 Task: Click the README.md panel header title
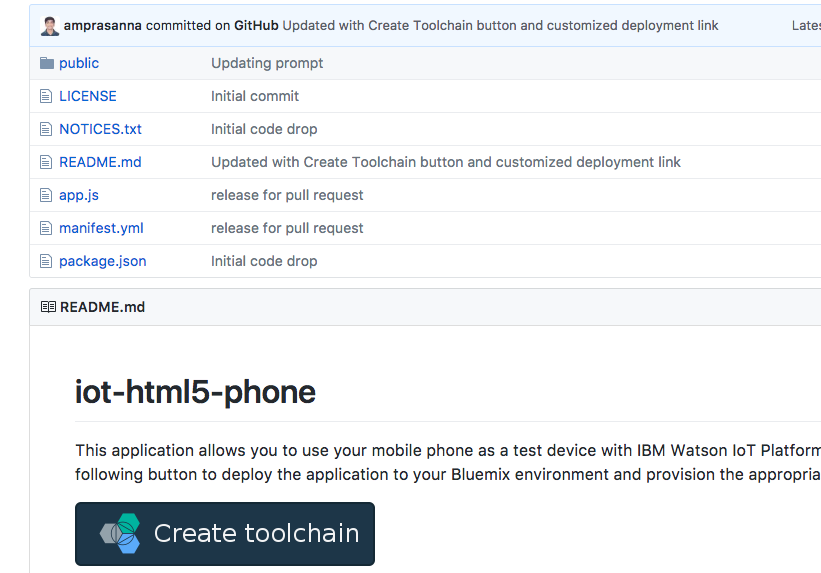pos(103,307)
